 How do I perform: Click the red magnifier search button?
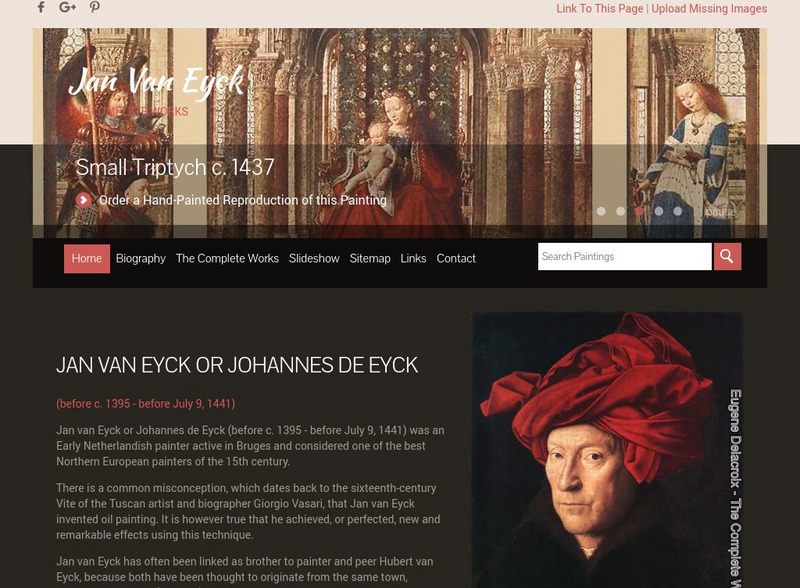point(727,256)
